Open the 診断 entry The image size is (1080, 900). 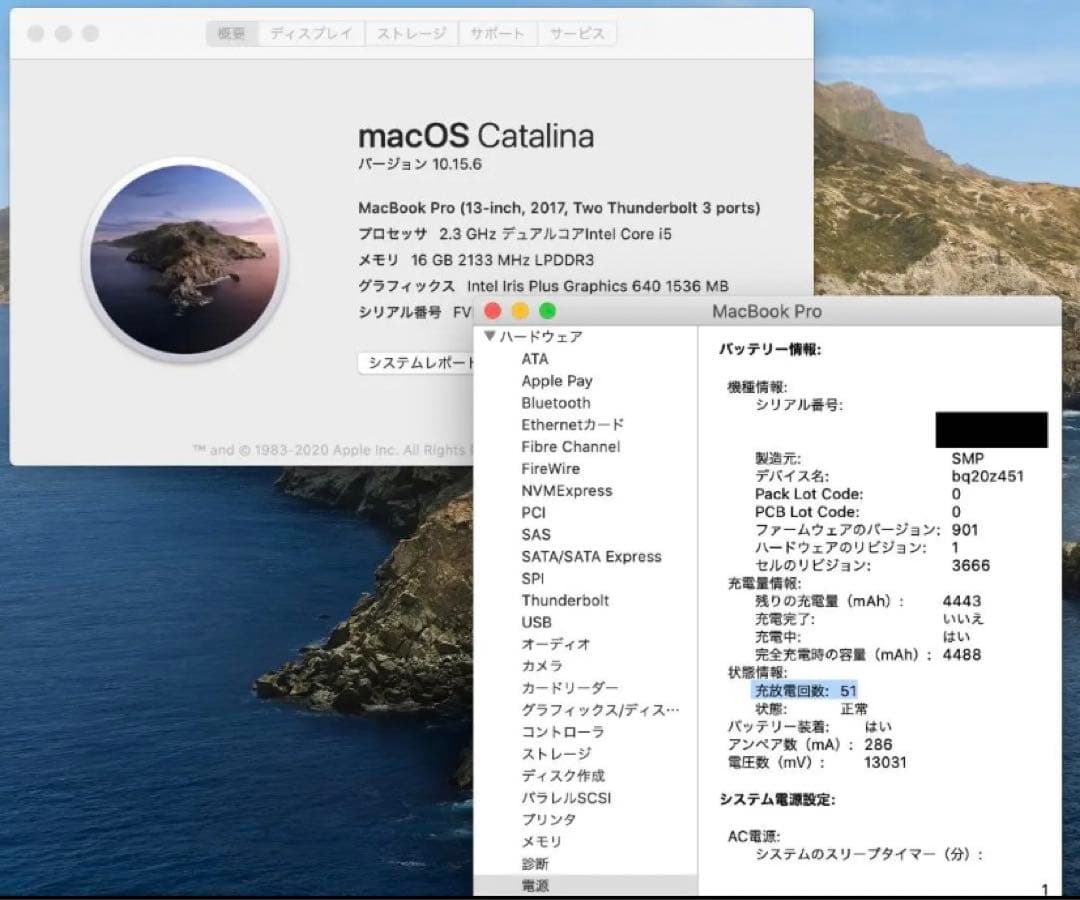coord(534,863)
